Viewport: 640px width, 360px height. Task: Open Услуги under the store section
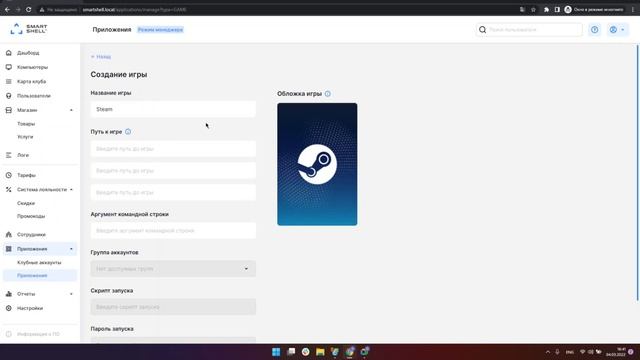coord(25,137)
